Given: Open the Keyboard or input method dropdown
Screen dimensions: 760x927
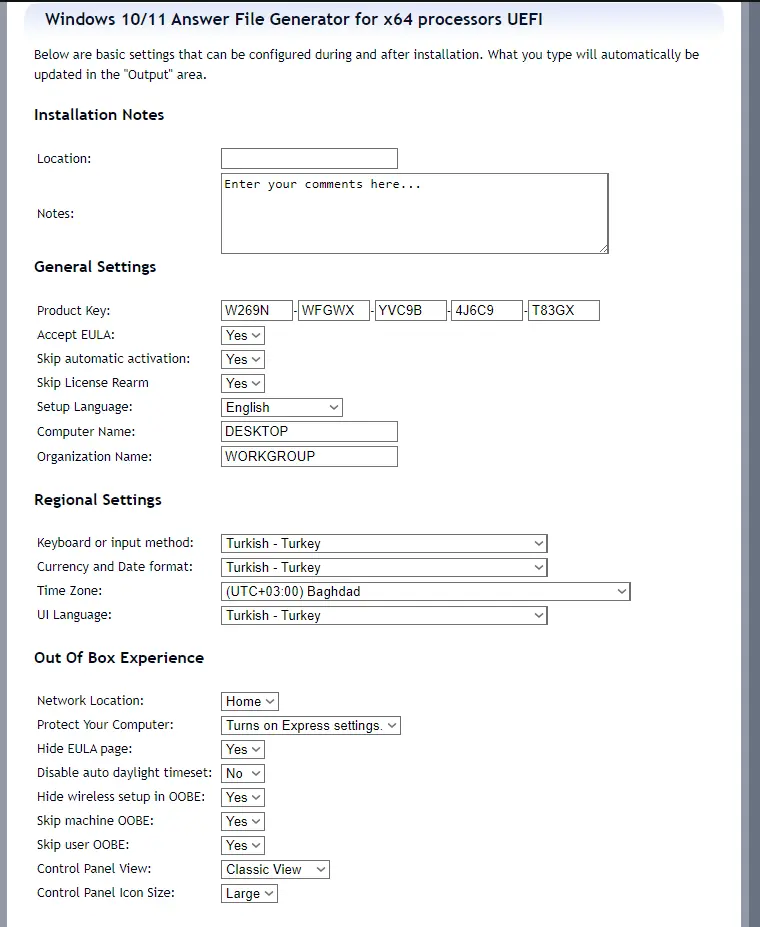Looking at the screenshot, I should [x=384, y=543].
